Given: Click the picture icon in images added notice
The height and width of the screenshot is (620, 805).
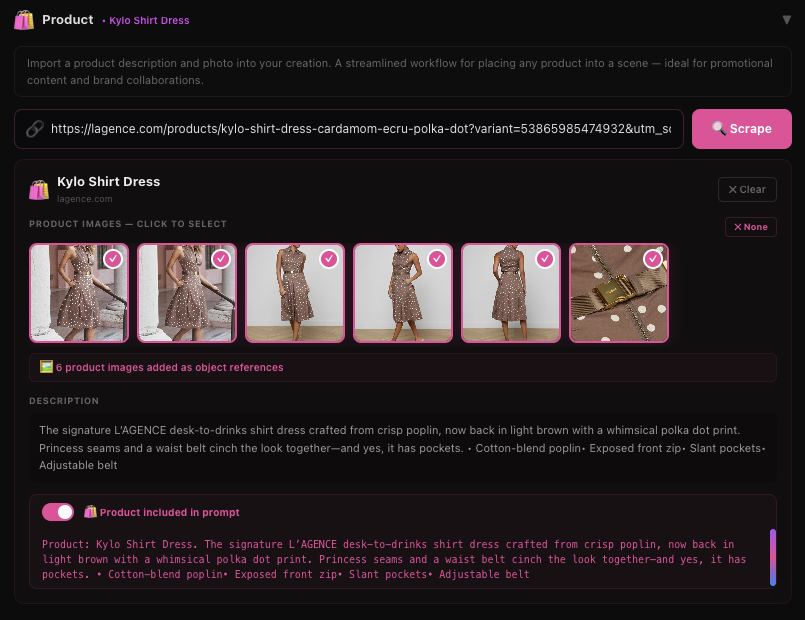Looking at the screenshot, I should click(x=46, y=367).
